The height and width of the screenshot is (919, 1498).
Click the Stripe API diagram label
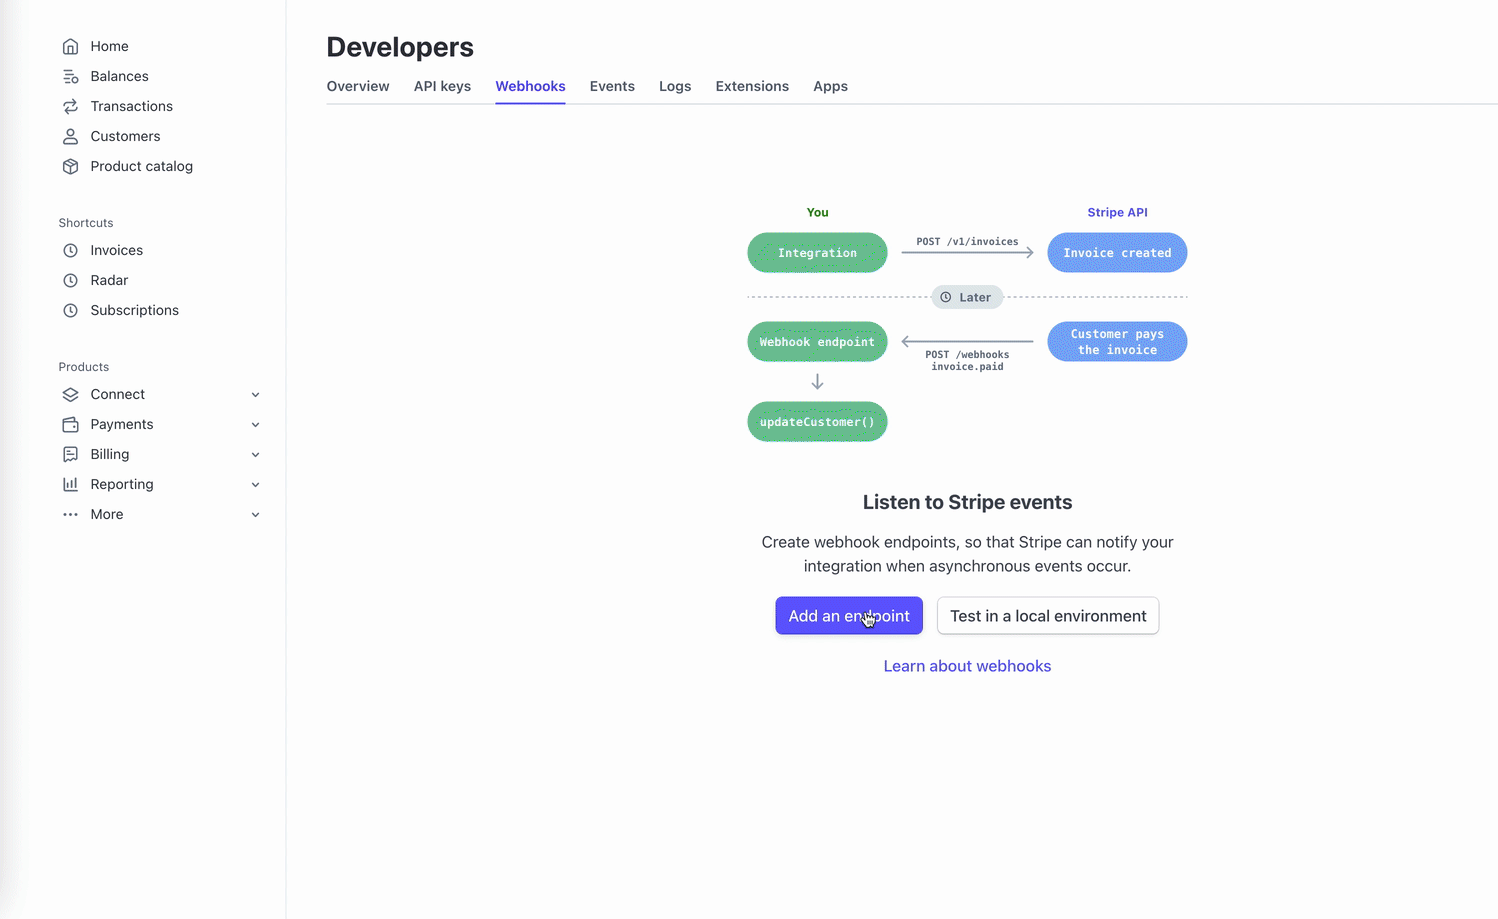(x=1117, y=212)
